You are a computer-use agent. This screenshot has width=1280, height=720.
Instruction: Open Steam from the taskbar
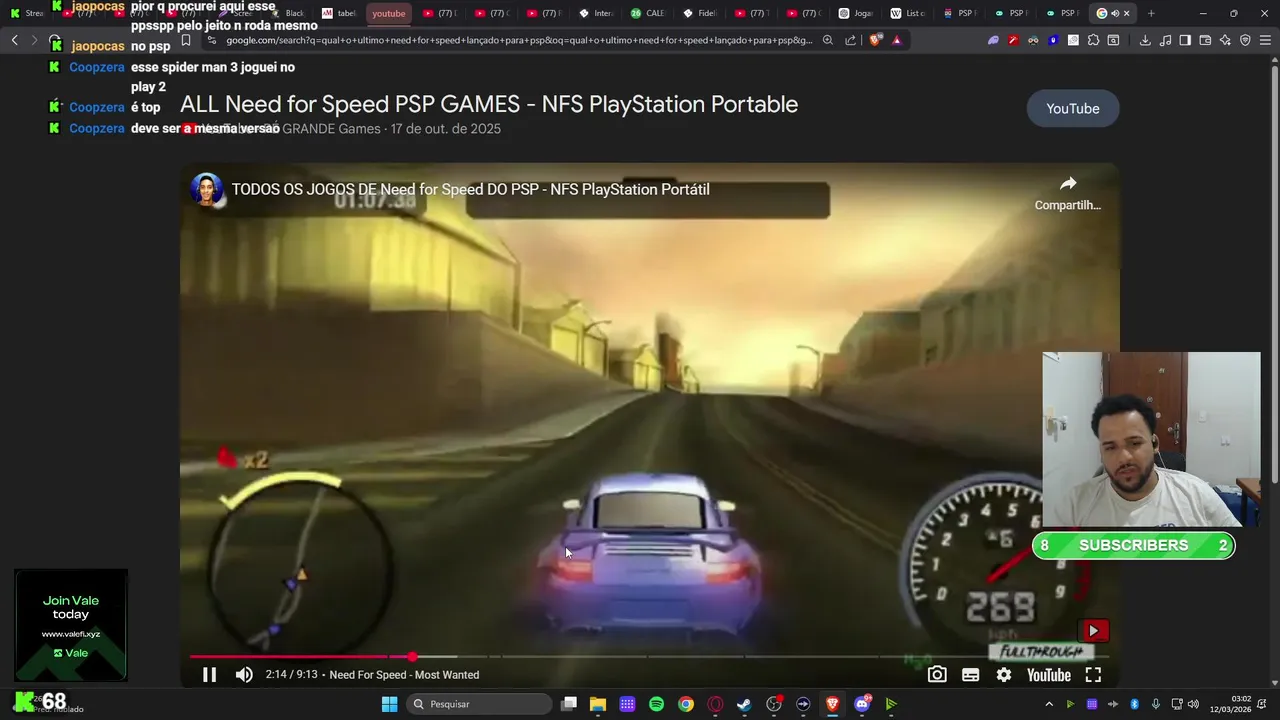(744, 704)
